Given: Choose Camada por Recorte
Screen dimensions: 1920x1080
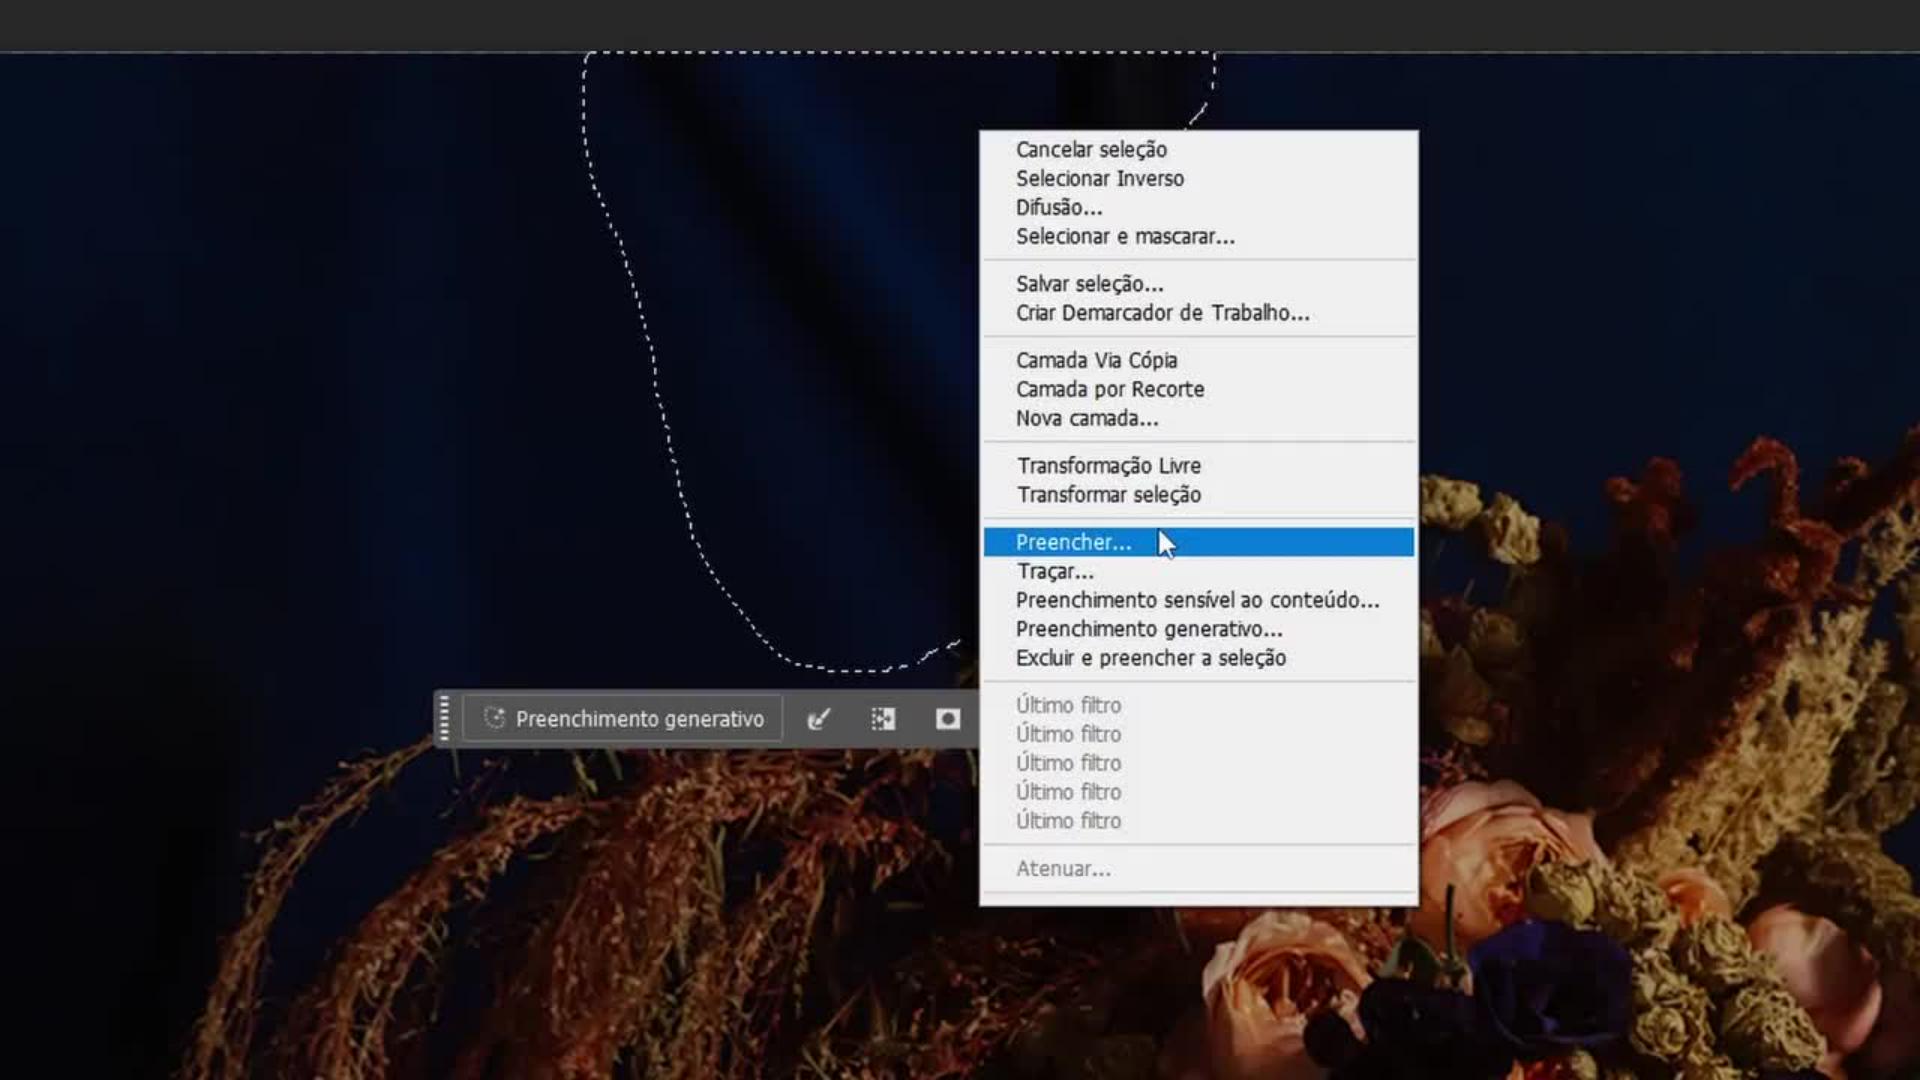Looking at the screenshot, I should 1109,389.
